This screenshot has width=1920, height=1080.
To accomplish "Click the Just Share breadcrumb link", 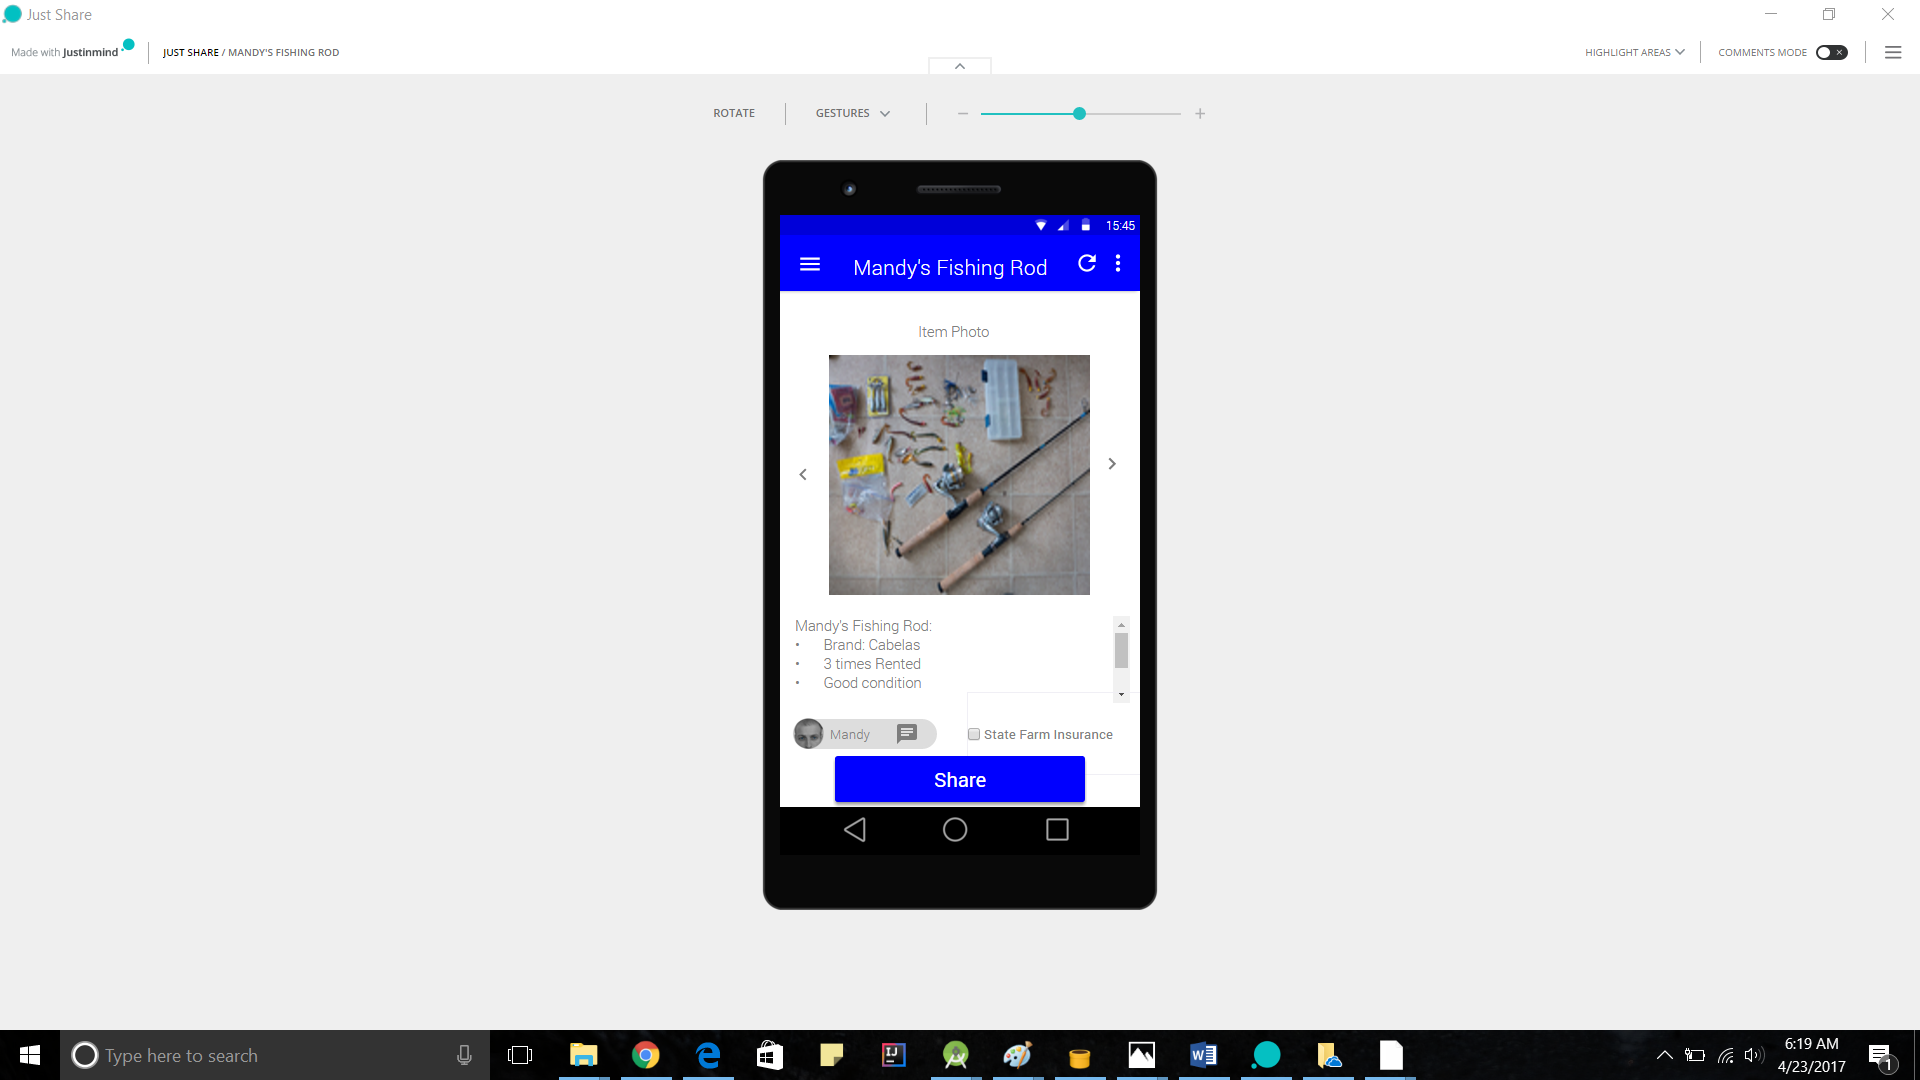I will click(x=190, y=53).
